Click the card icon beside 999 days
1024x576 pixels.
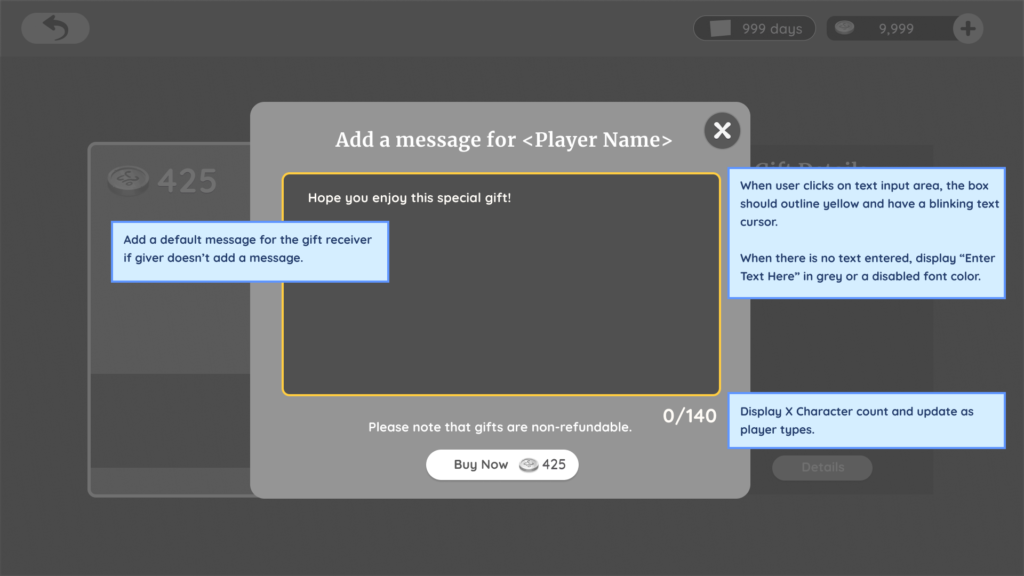click(721, 29)
